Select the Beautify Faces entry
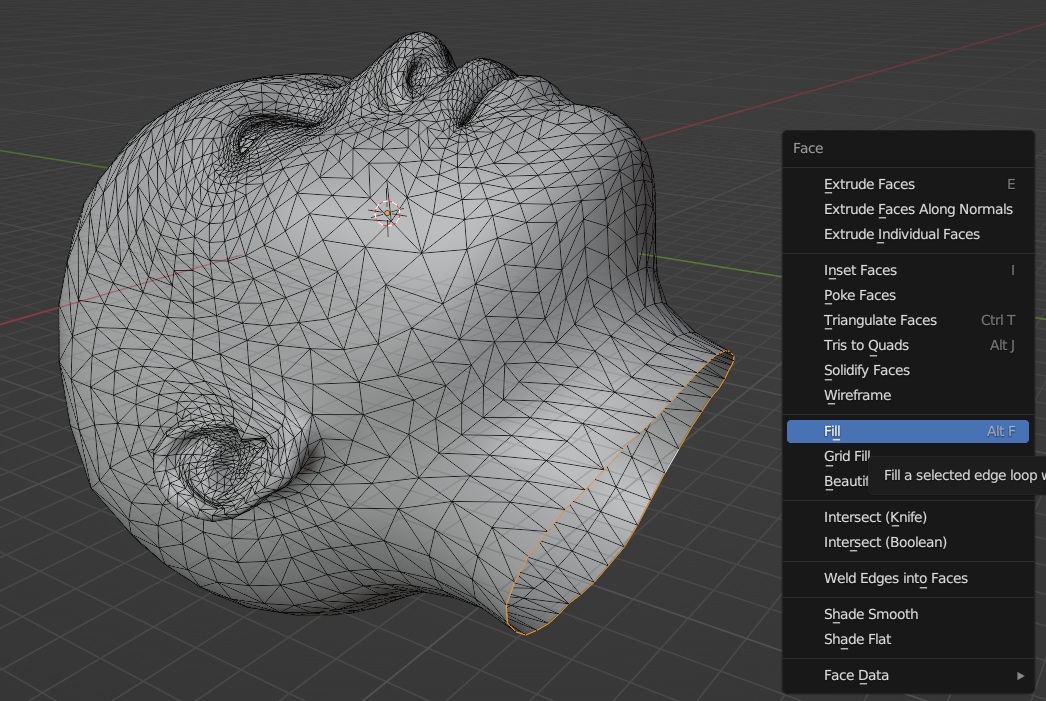 845,481
